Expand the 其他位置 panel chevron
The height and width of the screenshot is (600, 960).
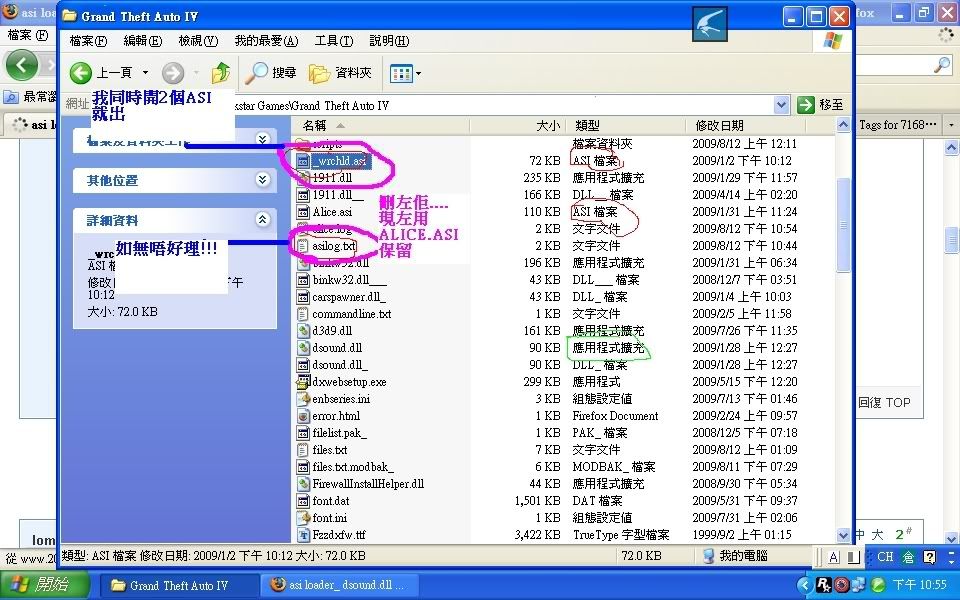click(x=262, y=180)
